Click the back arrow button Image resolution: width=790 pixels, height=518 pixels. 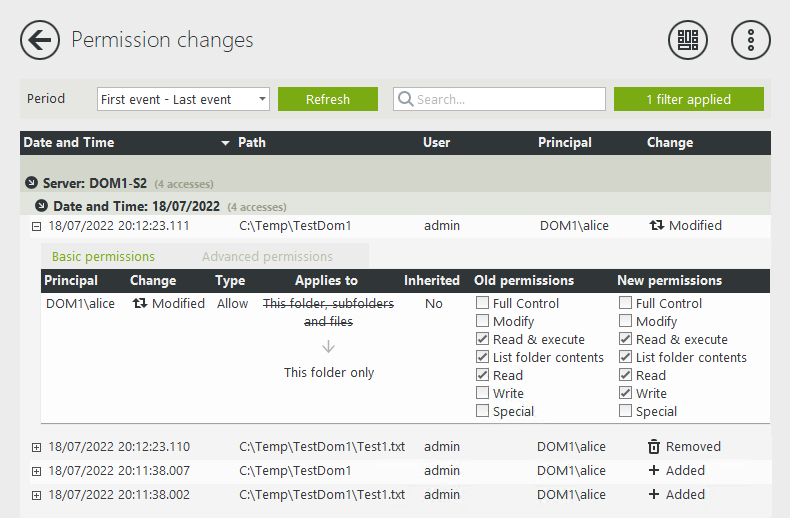[40, 40]
